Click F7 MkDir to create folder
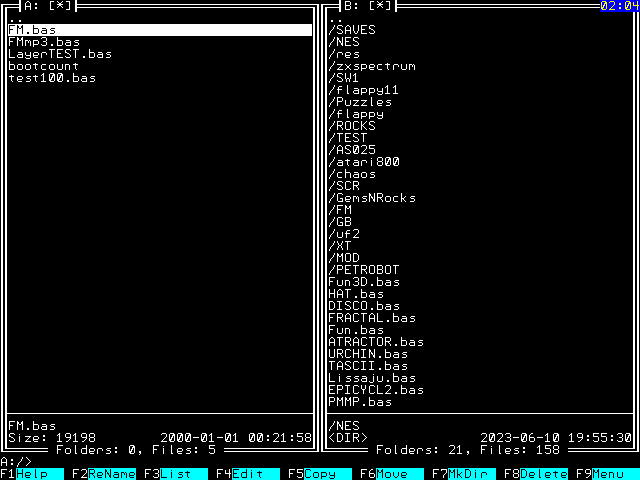Viewport: 640px width, 480px height. (x=462, y=473)
